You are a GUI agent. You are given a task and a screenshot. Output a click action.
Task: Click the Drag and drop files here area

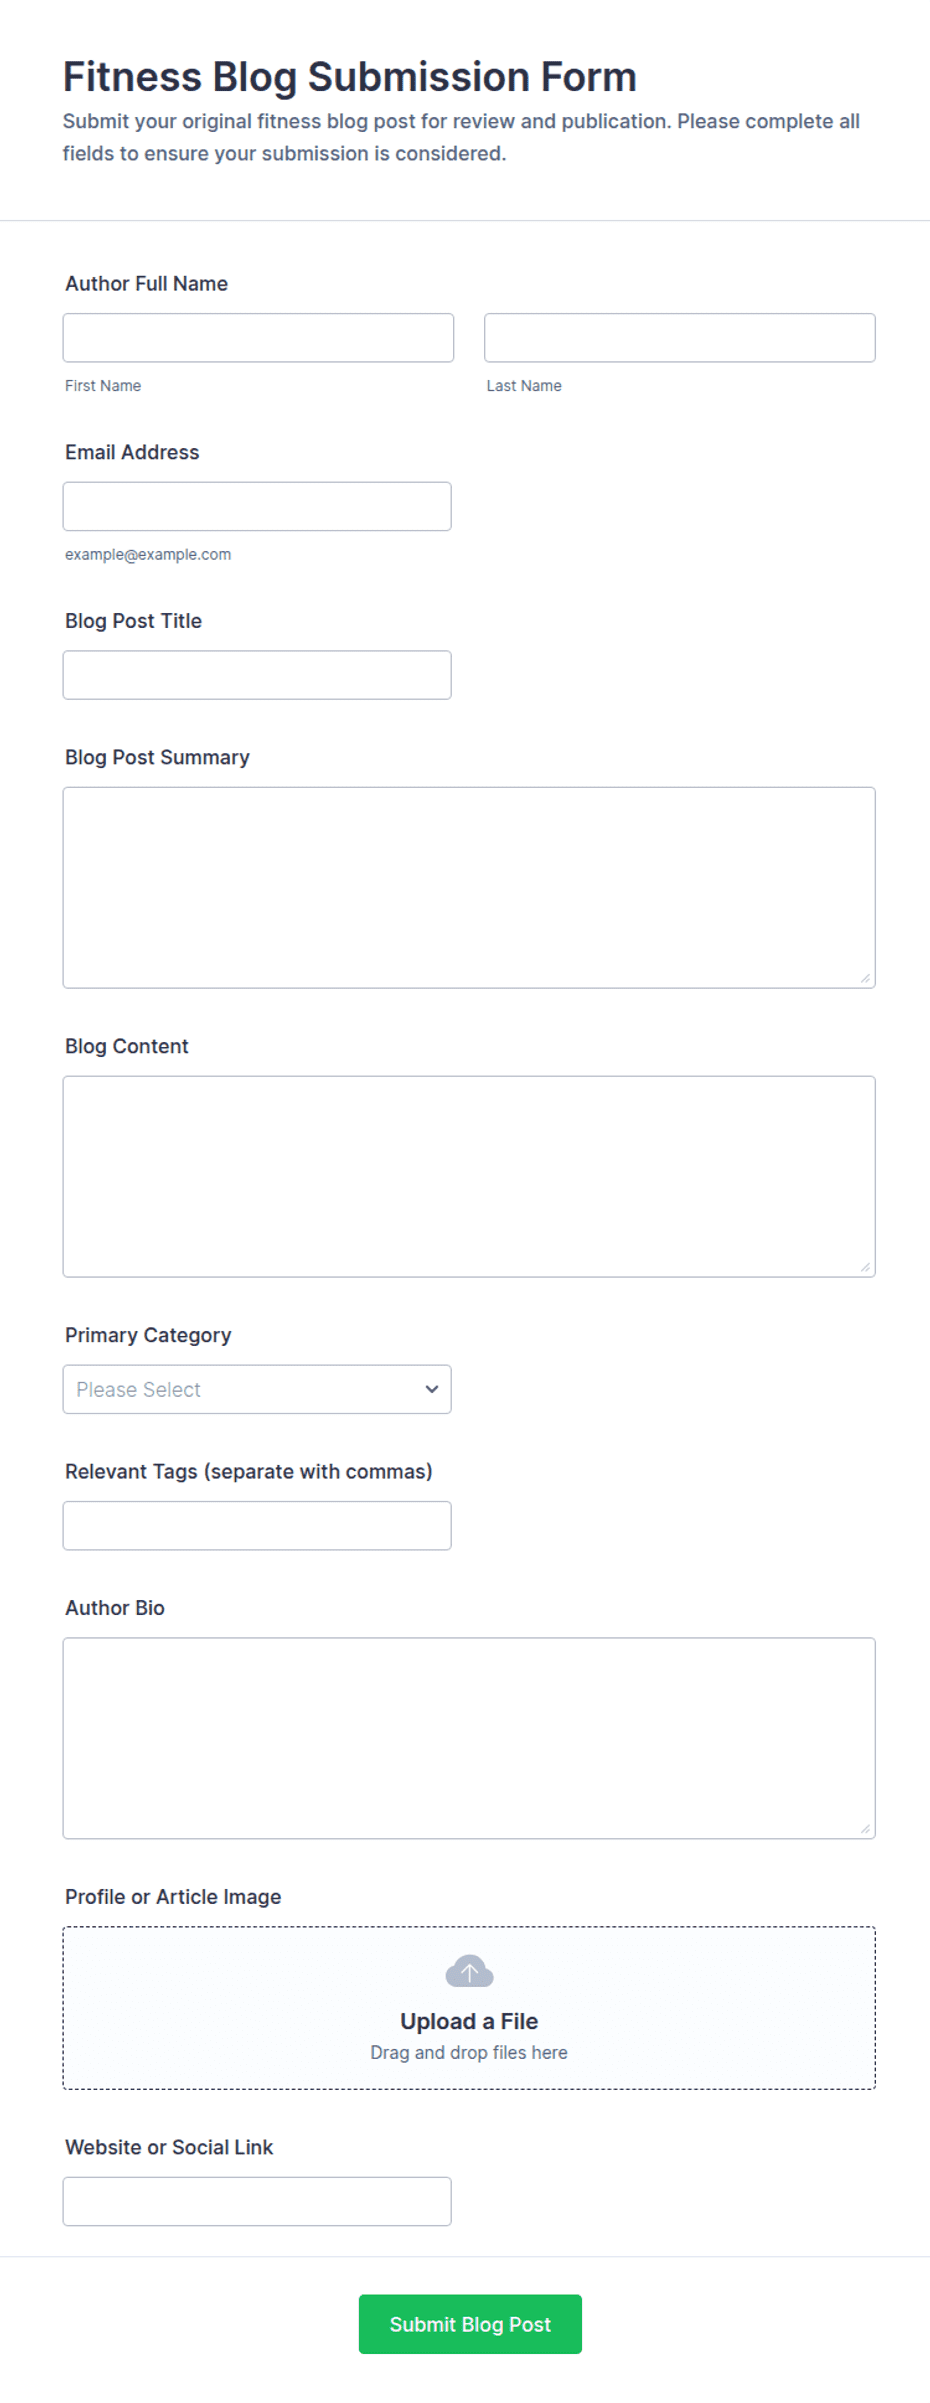(469, 2052)
